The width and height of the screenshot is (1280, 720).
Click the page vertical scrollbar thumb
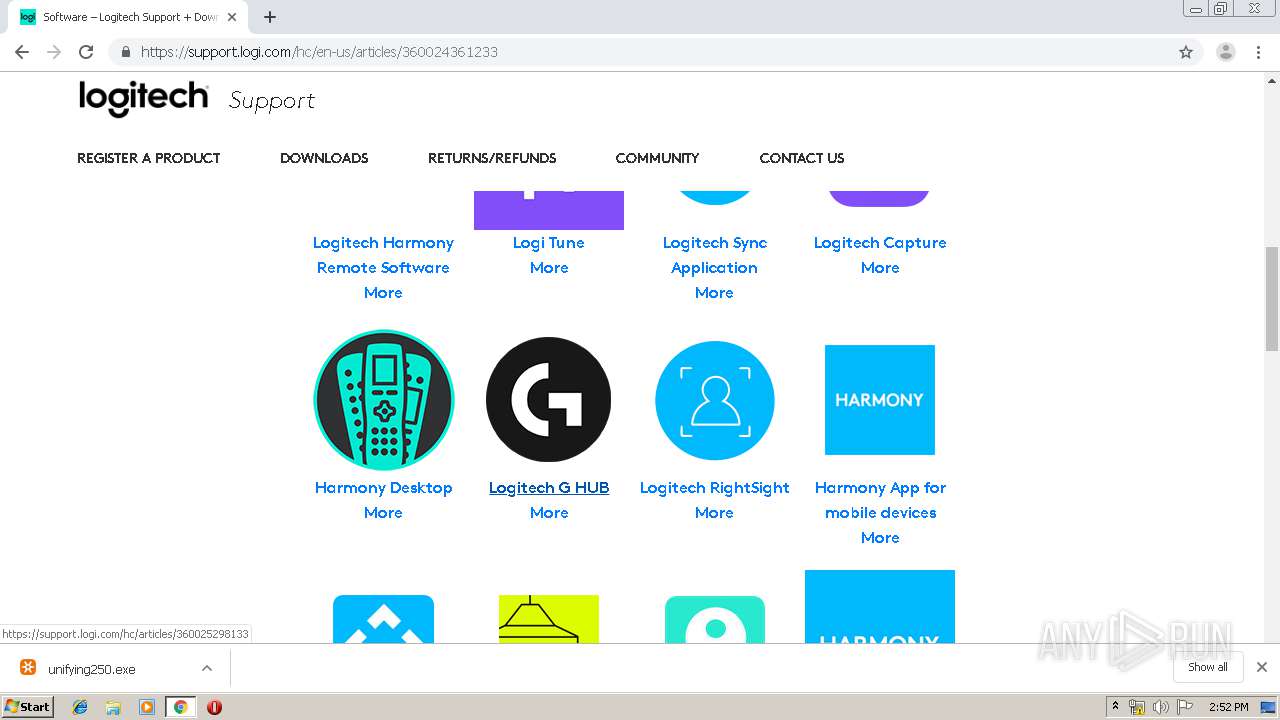pyautogui.click(x=1272, y=298)
